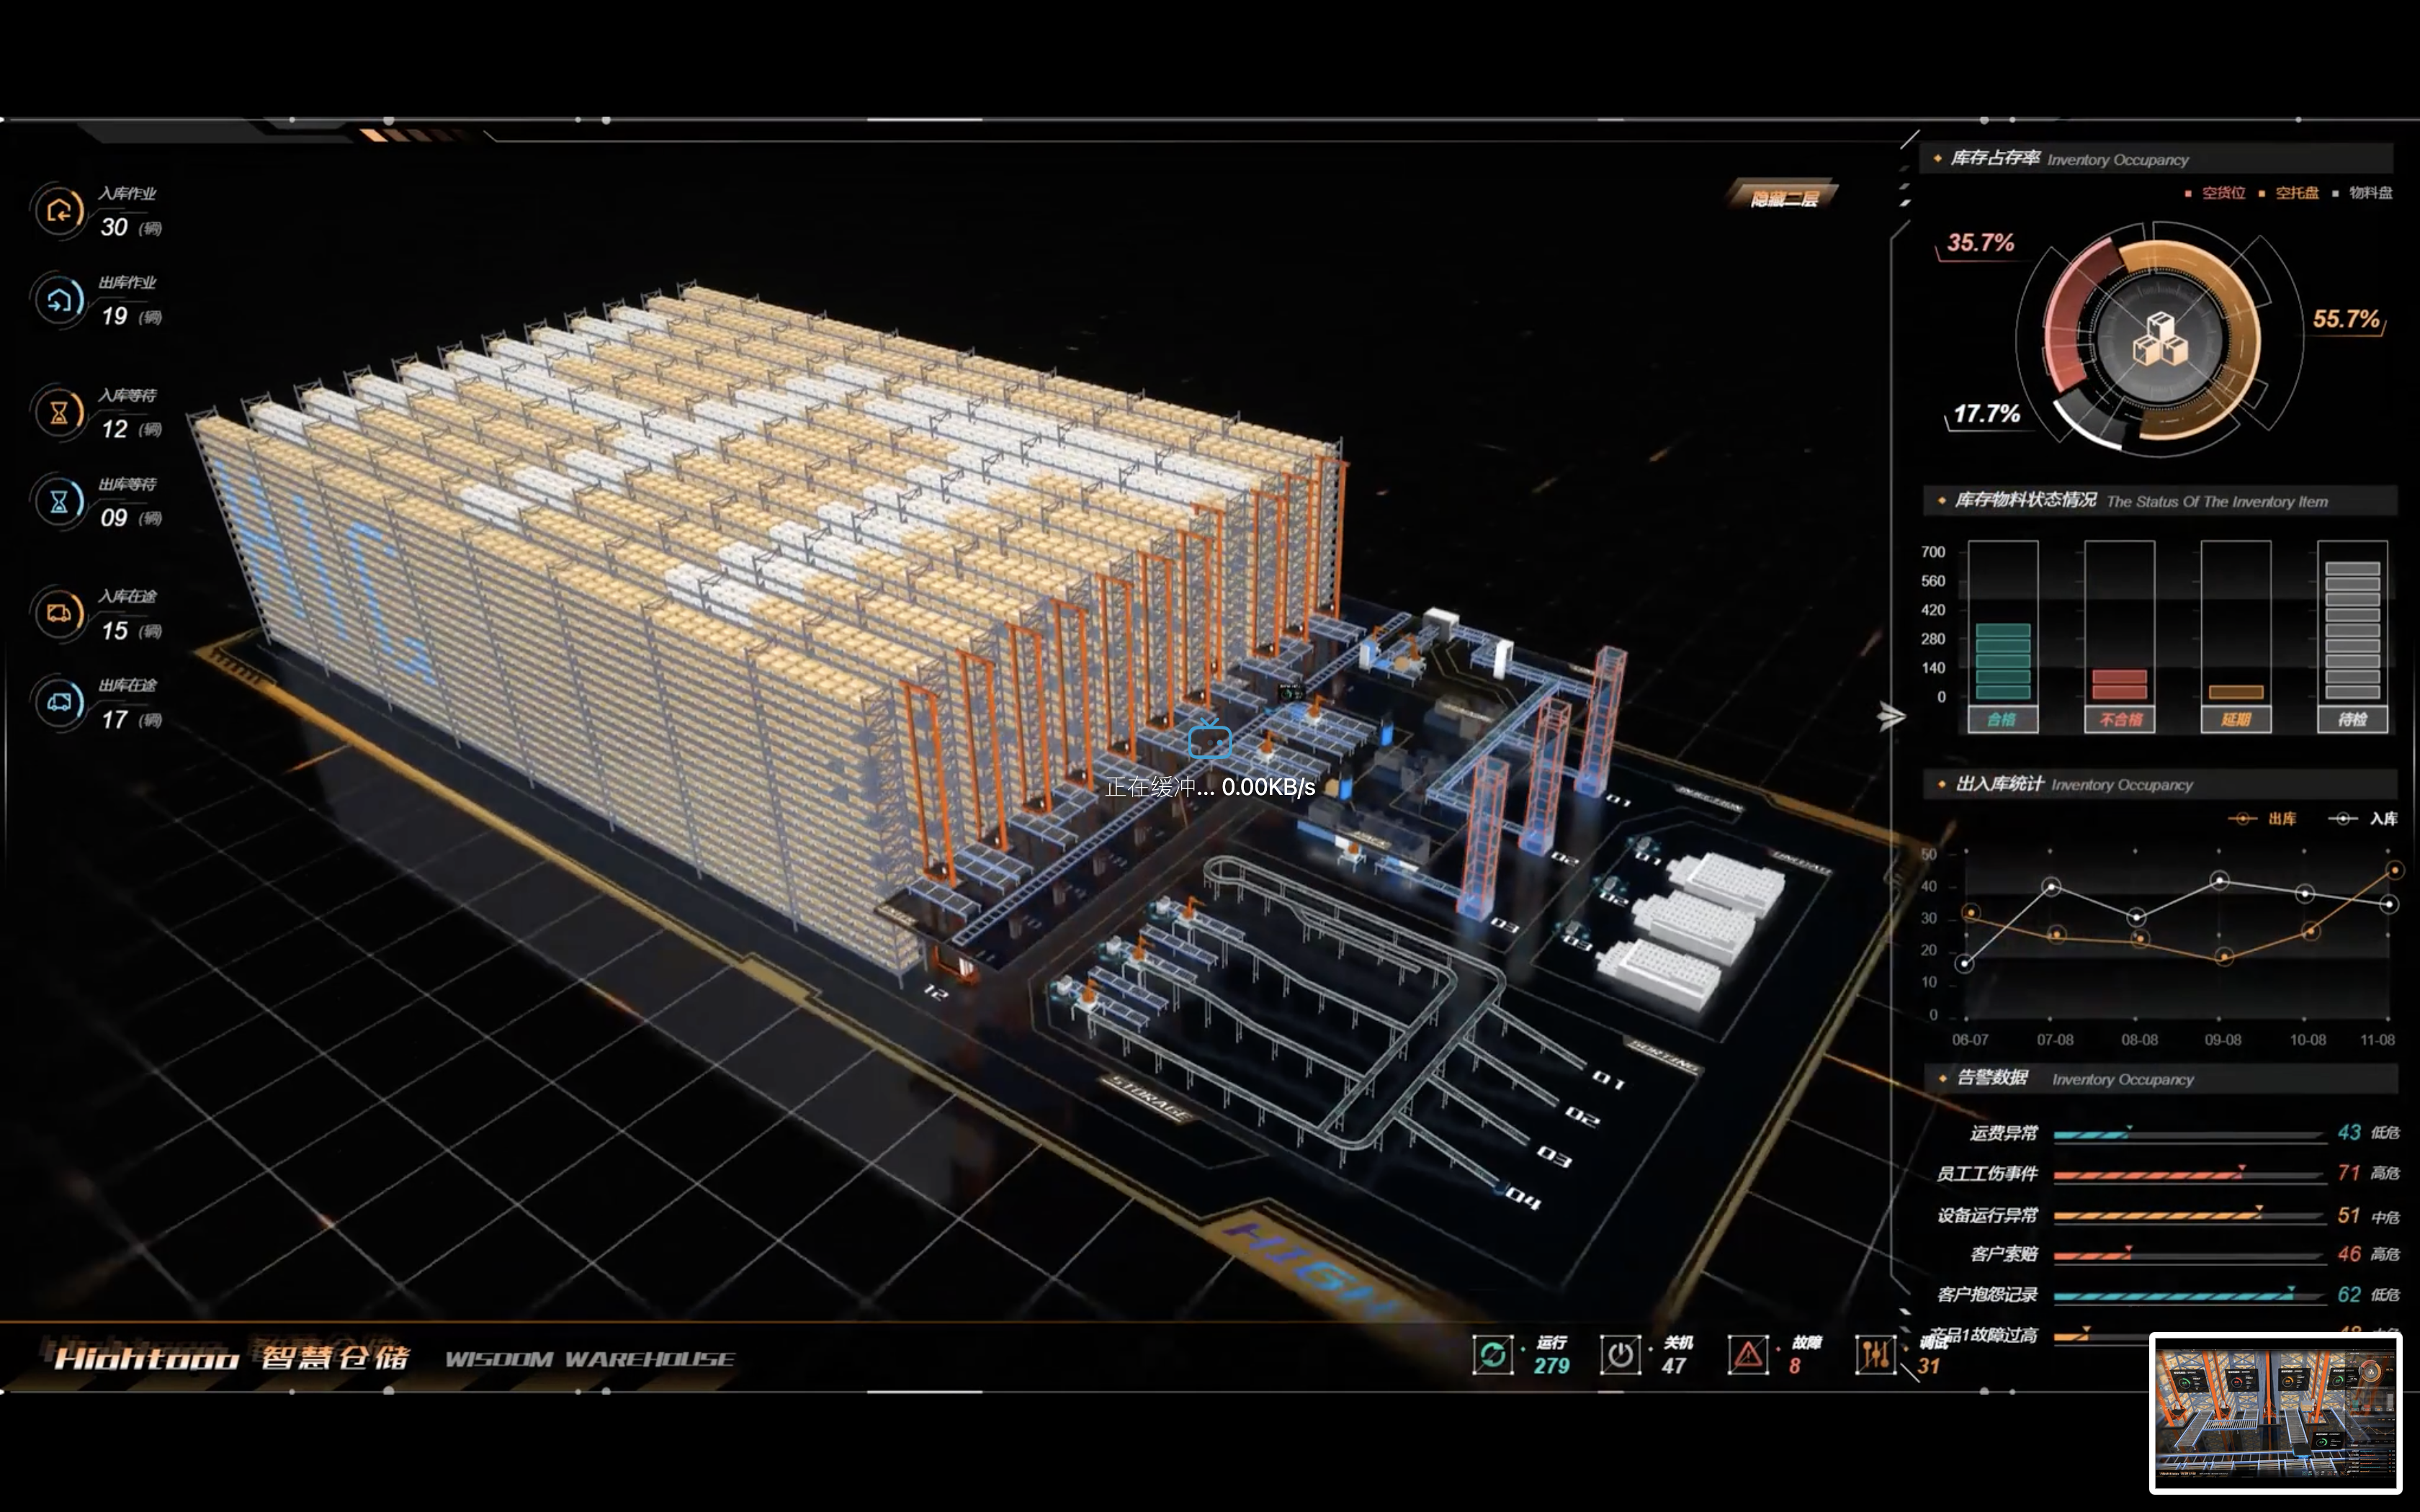This screenshot has width=2420, height=1512.
Task: Click the fault (故障) warning triangle icon
Action: click(x=1748, y=1355)
